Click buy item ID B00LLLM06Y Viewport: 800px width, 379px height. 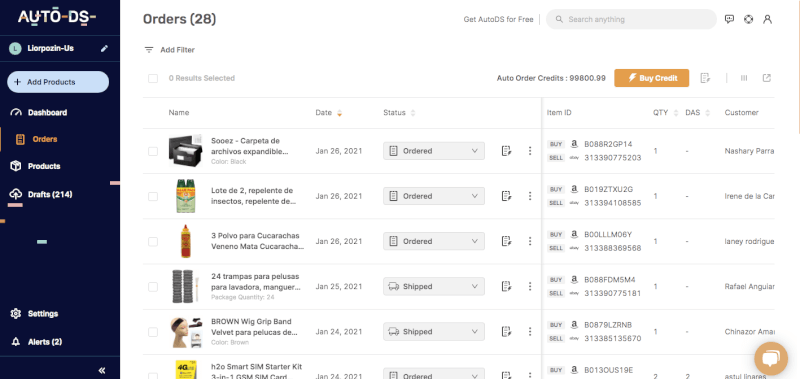(x=608, y=235)
